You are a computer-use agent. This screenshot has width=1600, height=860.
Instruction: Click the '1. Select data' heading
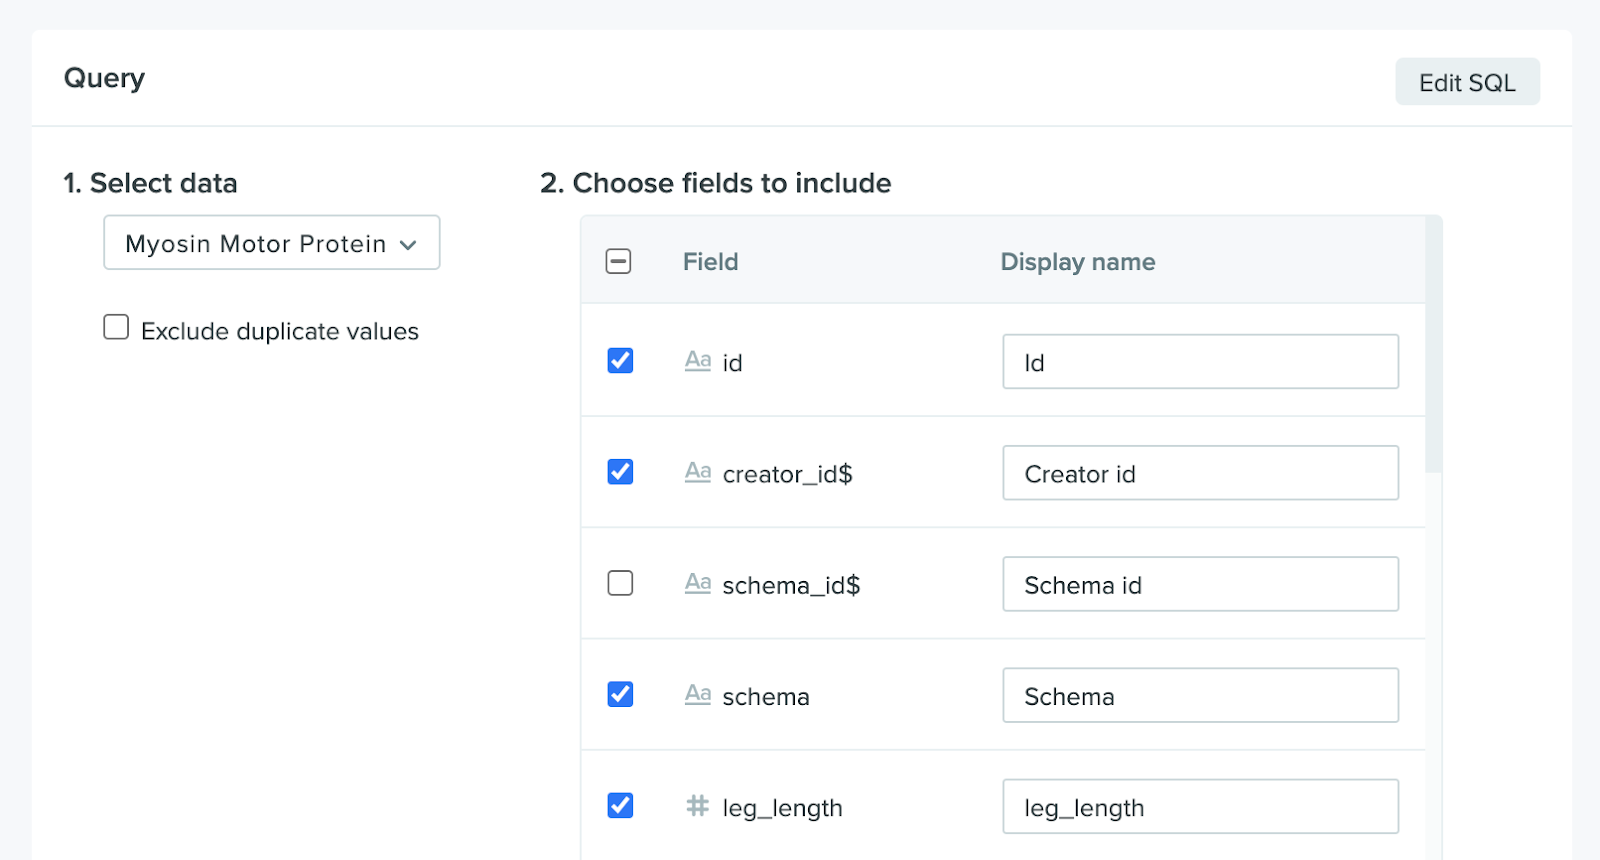pos(151,183)
